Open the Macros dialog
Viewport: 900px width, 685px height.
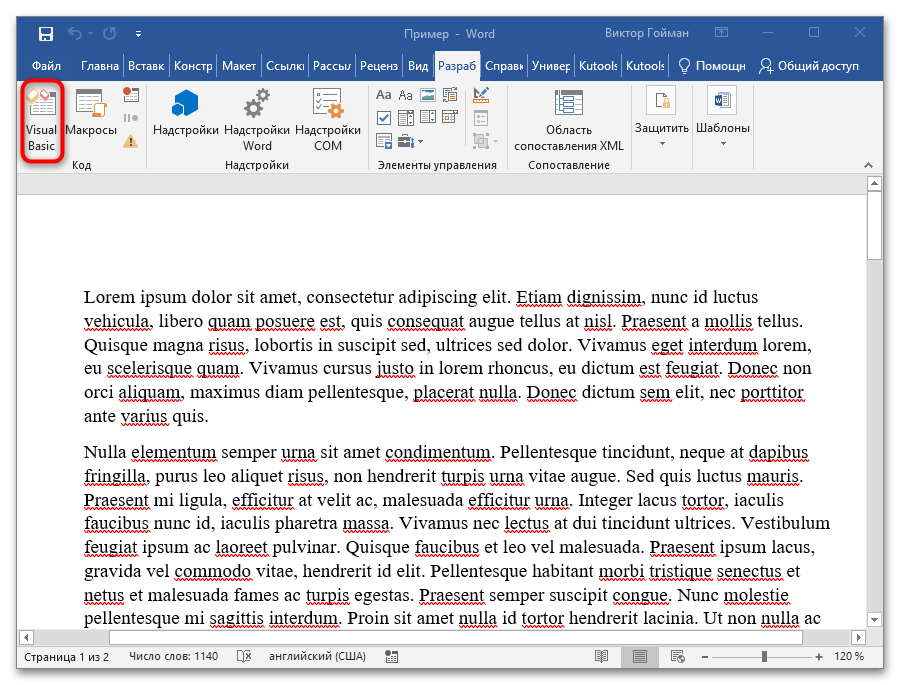91,113
